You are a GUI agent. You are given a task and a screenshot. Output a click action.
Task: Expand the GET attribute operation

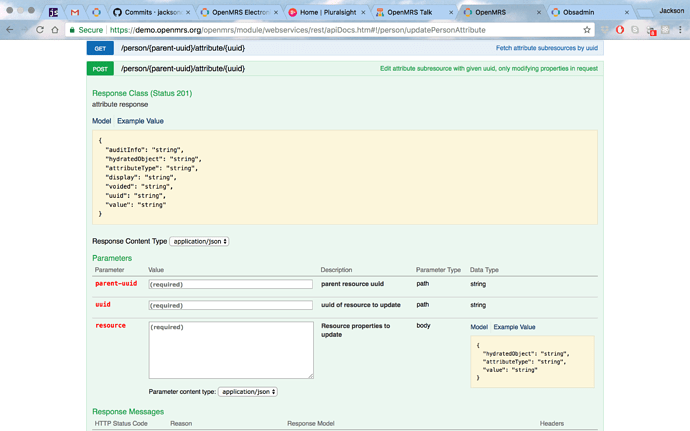coord(100,48)
